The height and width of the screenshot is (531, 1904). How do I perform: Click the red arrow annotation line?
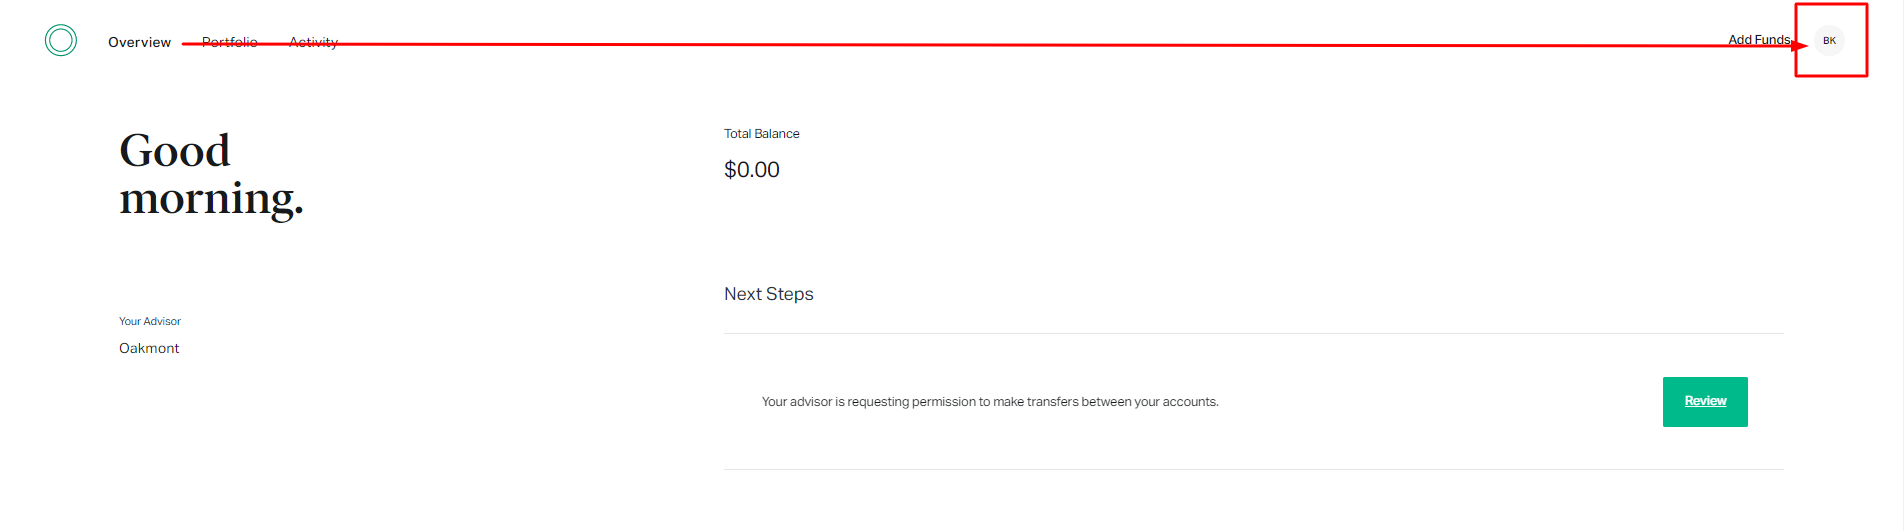click(1000, 45)
